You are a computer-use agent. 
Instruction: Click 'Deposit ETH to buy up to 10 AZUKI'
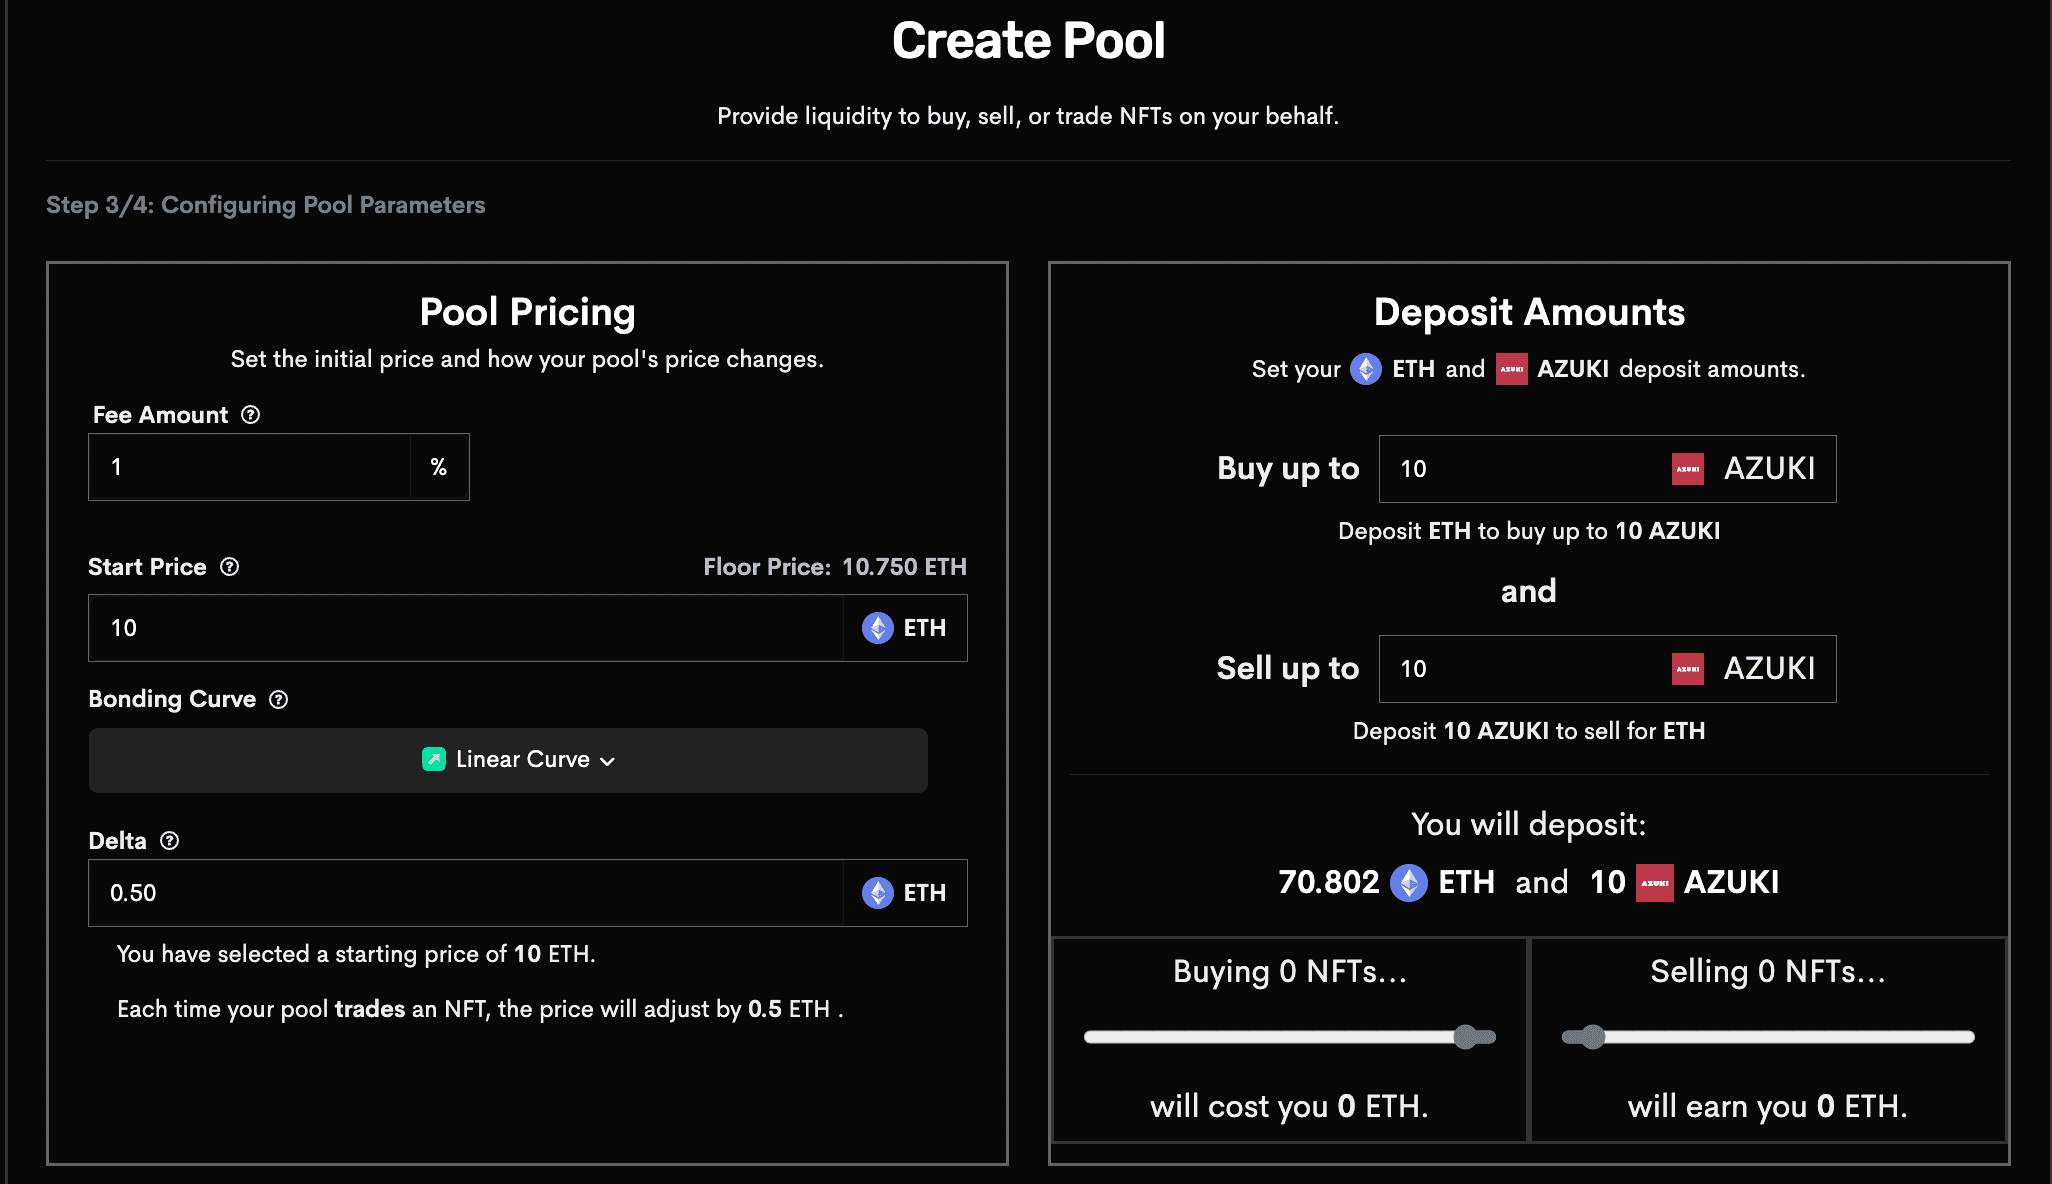pyautogui.click(x=1529, y=531)
